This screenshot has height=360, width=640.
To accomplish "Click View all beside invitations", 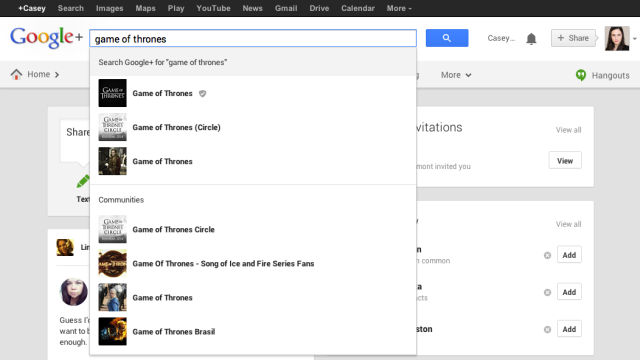I will [568, 130].
